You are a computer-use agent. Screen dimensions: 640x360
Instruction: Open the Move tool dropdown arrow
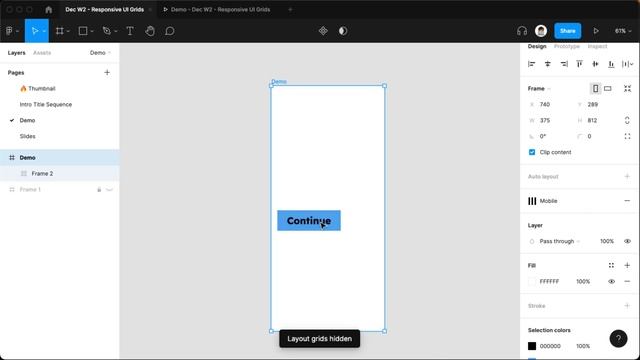point(44,31)
